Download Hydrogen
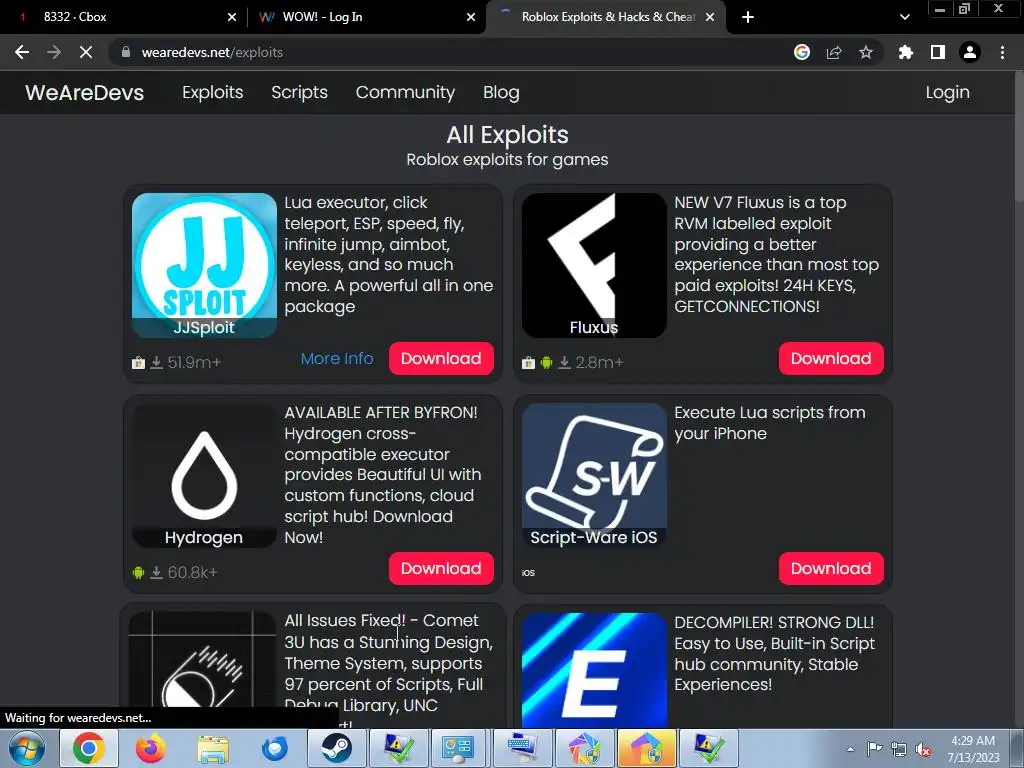This screenshot has height=768, width=1024. click(441, 568)
